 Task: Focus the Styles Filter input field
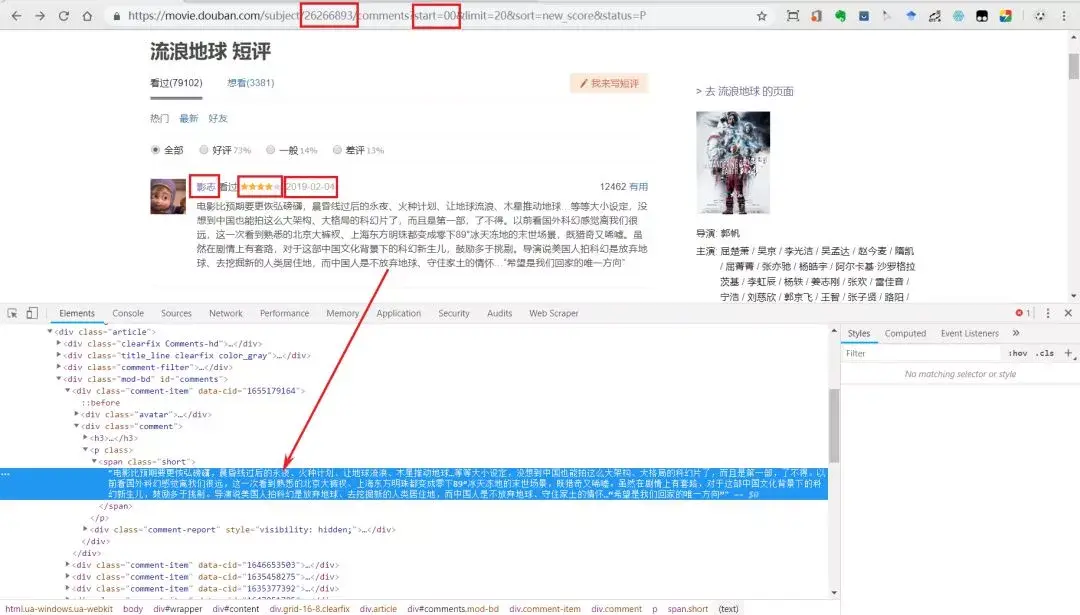(x=922, y=353)
